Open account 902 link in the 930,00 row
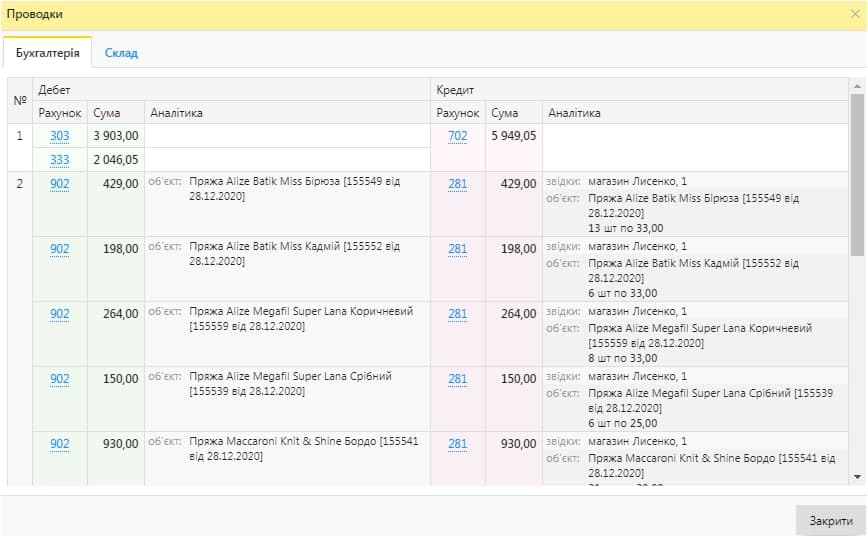 60,444
